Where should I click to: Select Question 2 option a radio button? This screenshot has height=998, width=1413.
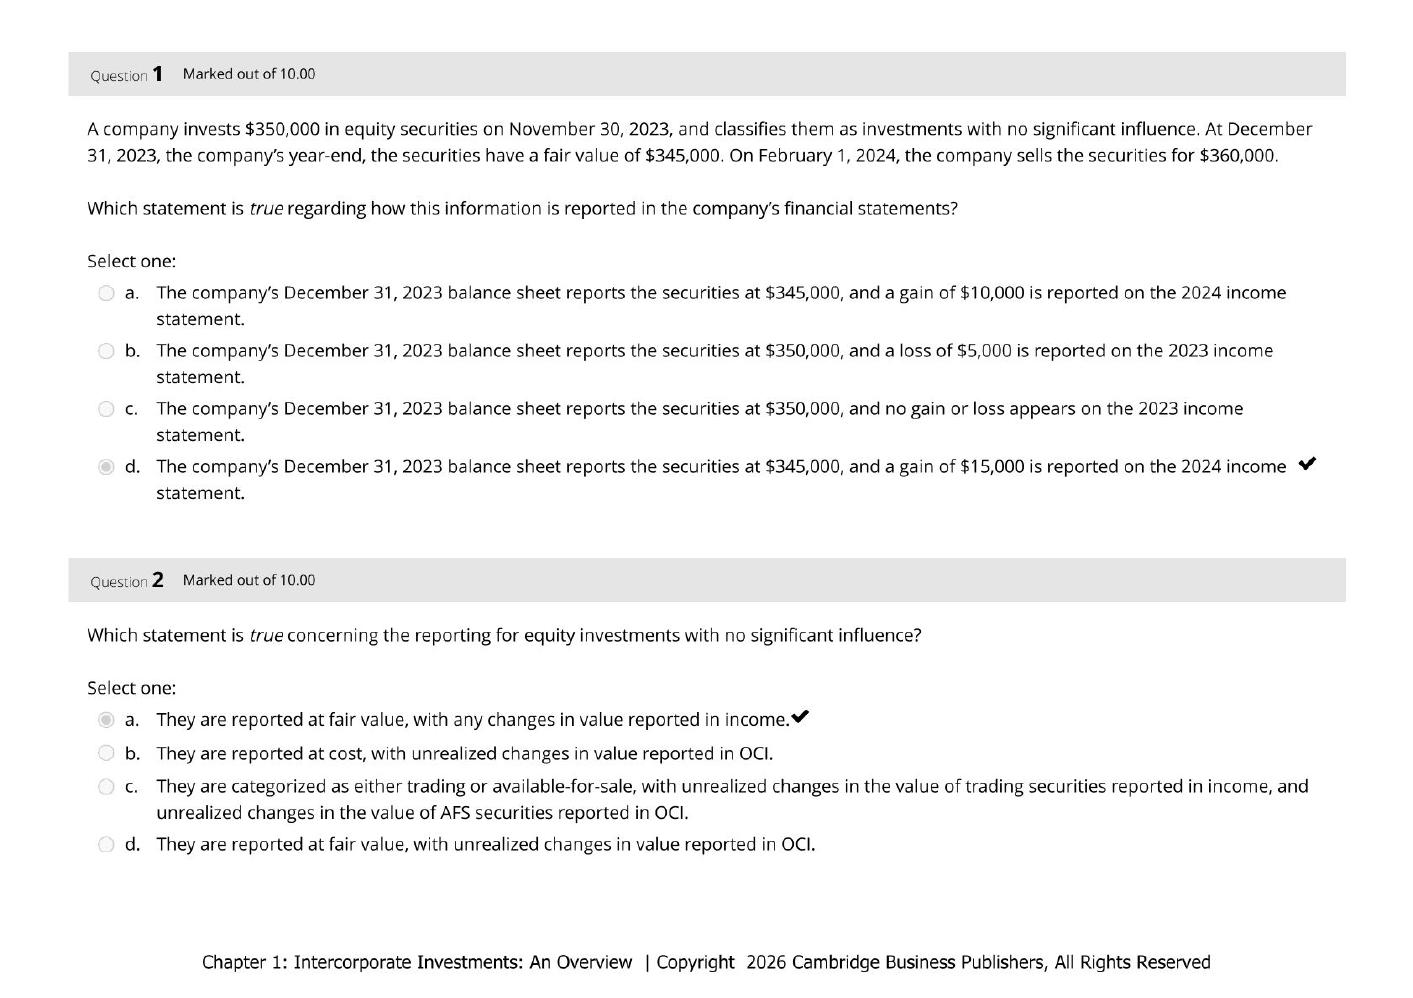click(x=106, y=720)
